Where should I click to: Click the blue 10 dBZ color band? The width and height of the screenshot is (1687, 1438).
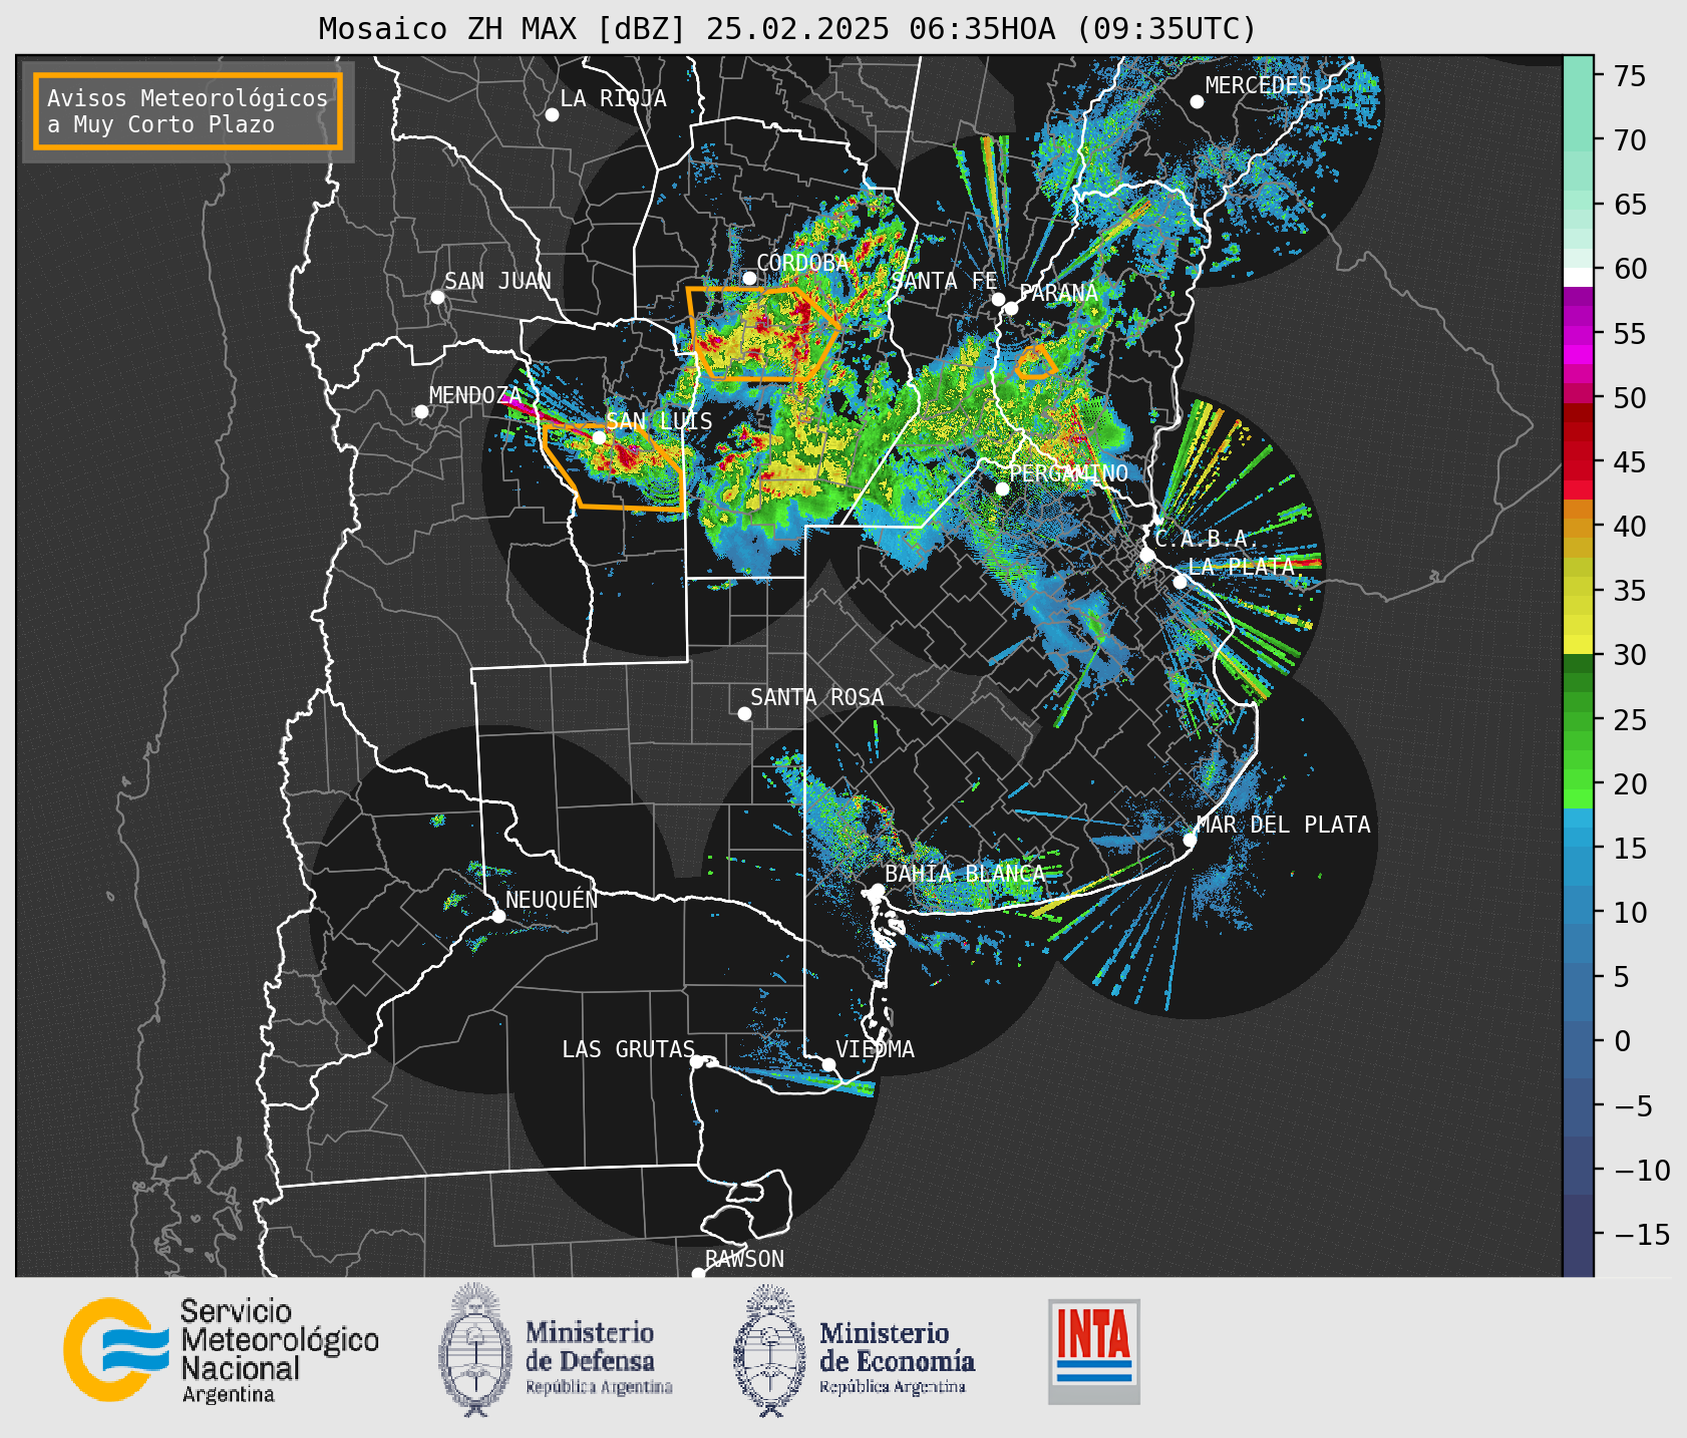[1578, 912]
